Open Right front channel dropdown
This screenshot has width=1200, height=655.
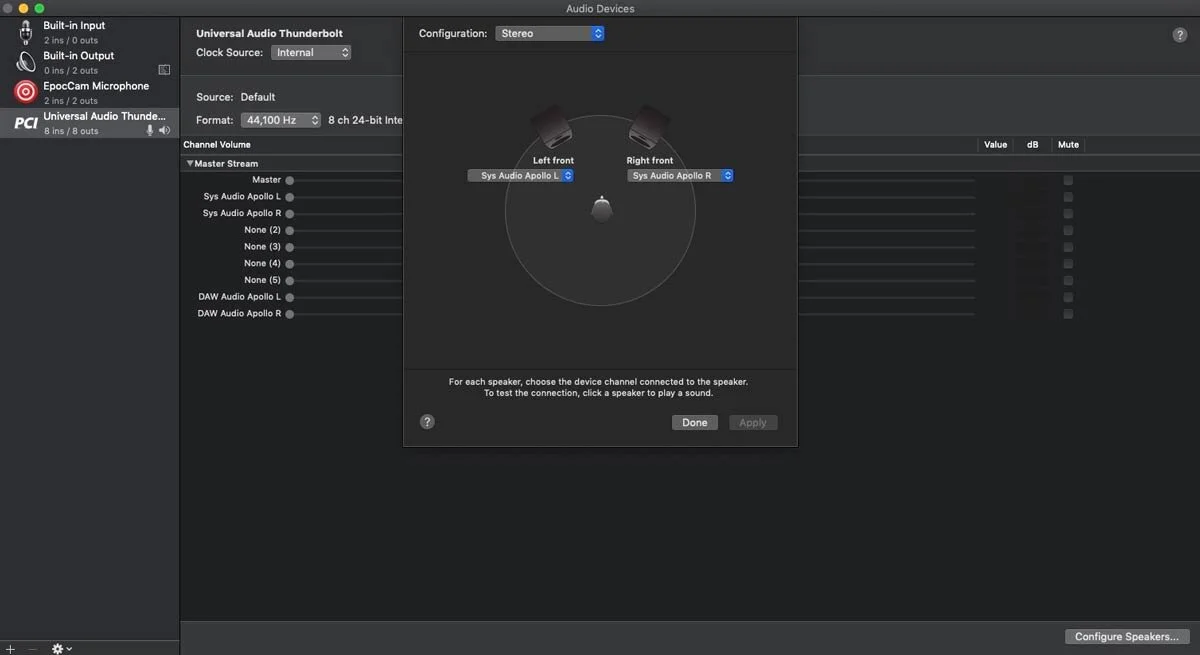tap(680, 176)
